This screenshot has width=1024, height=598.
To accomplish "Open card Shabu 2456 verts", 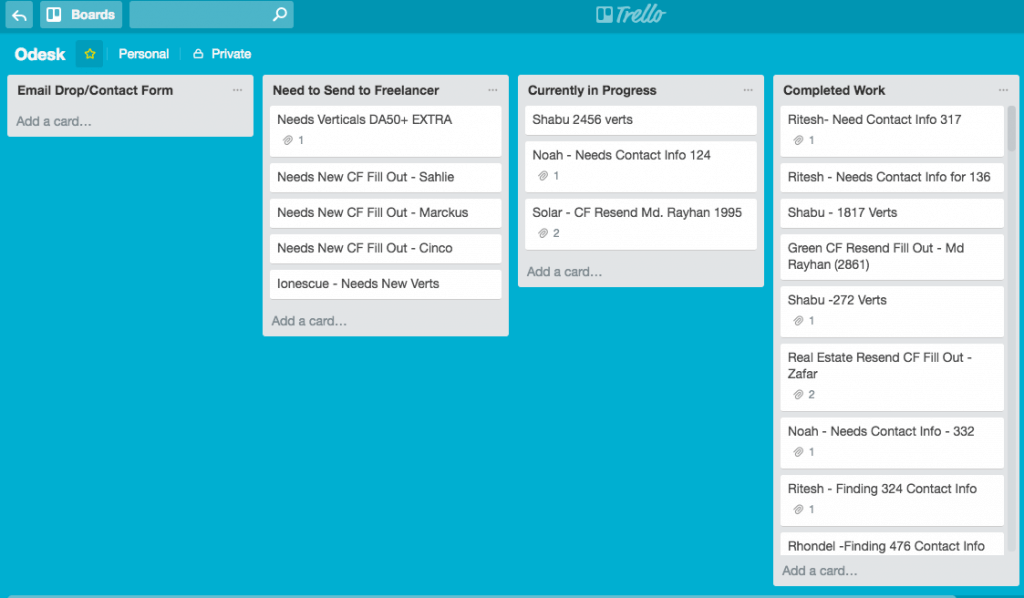I will [641, 120].
